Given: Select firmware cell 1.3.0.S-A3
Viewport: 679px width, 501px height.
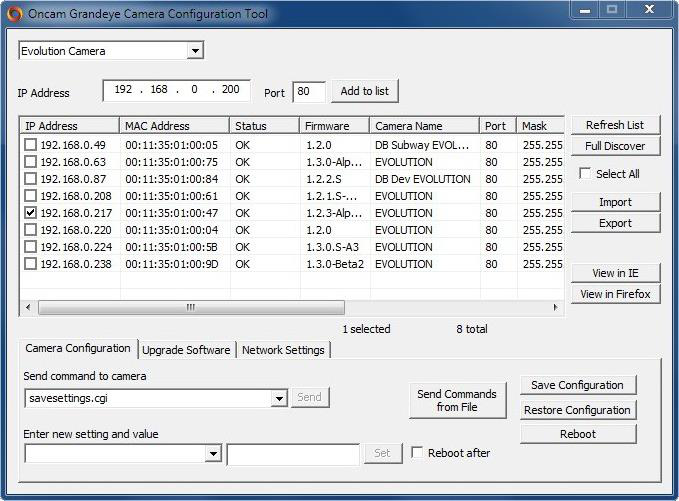Looking at the screenshot, I should click(333, 247).
